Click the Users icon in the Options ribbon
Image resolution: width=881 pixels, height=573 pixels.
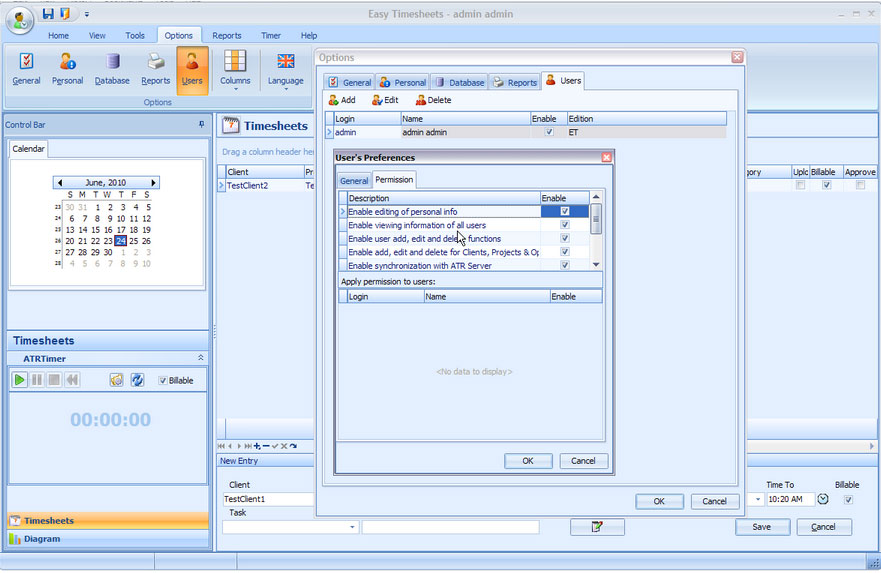pyautogui.click(x=192, y=68)
